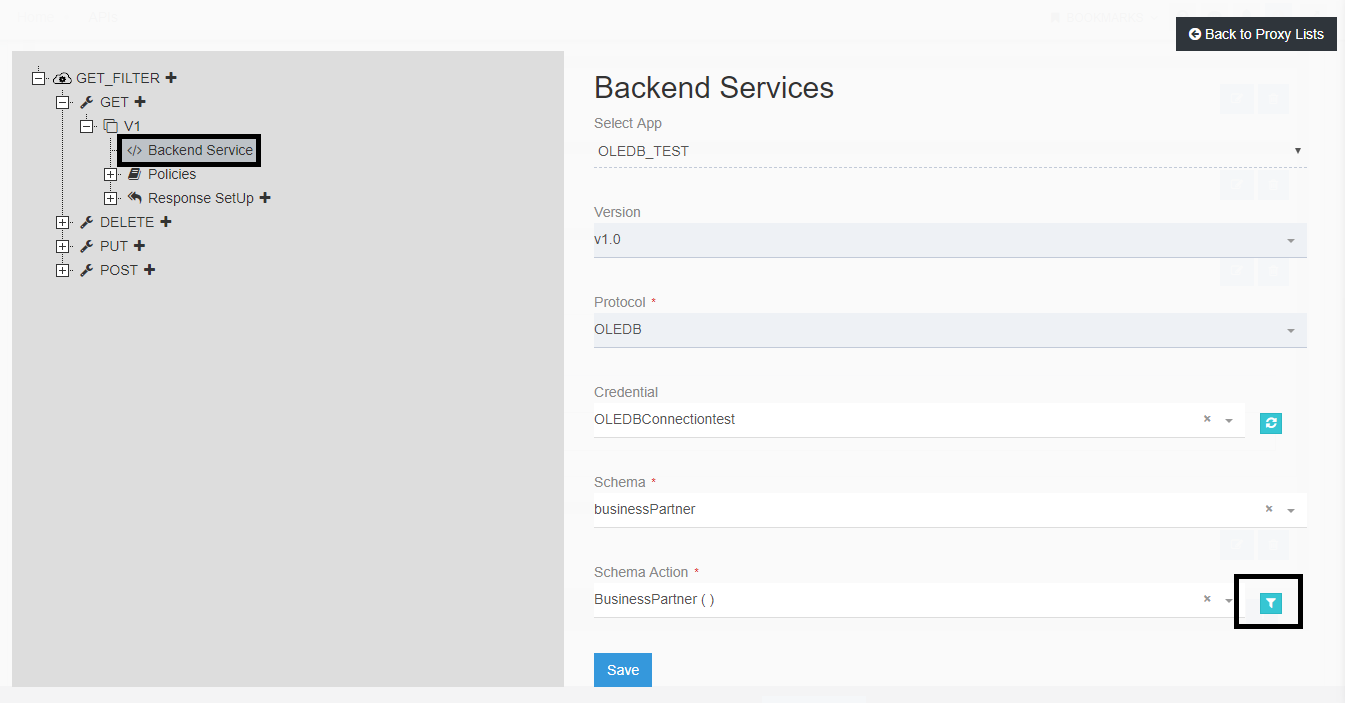Add item with plus next to GET
The width and height of the screenshot is (1345, 703).
[x=140, y=102]
